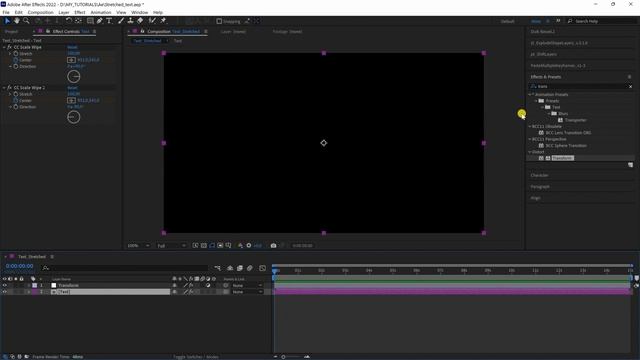Expand the Stretch property under CC Scale Wipe
Image resolution: width=640 pixels, height=360 pixels.
coord(10,53)
